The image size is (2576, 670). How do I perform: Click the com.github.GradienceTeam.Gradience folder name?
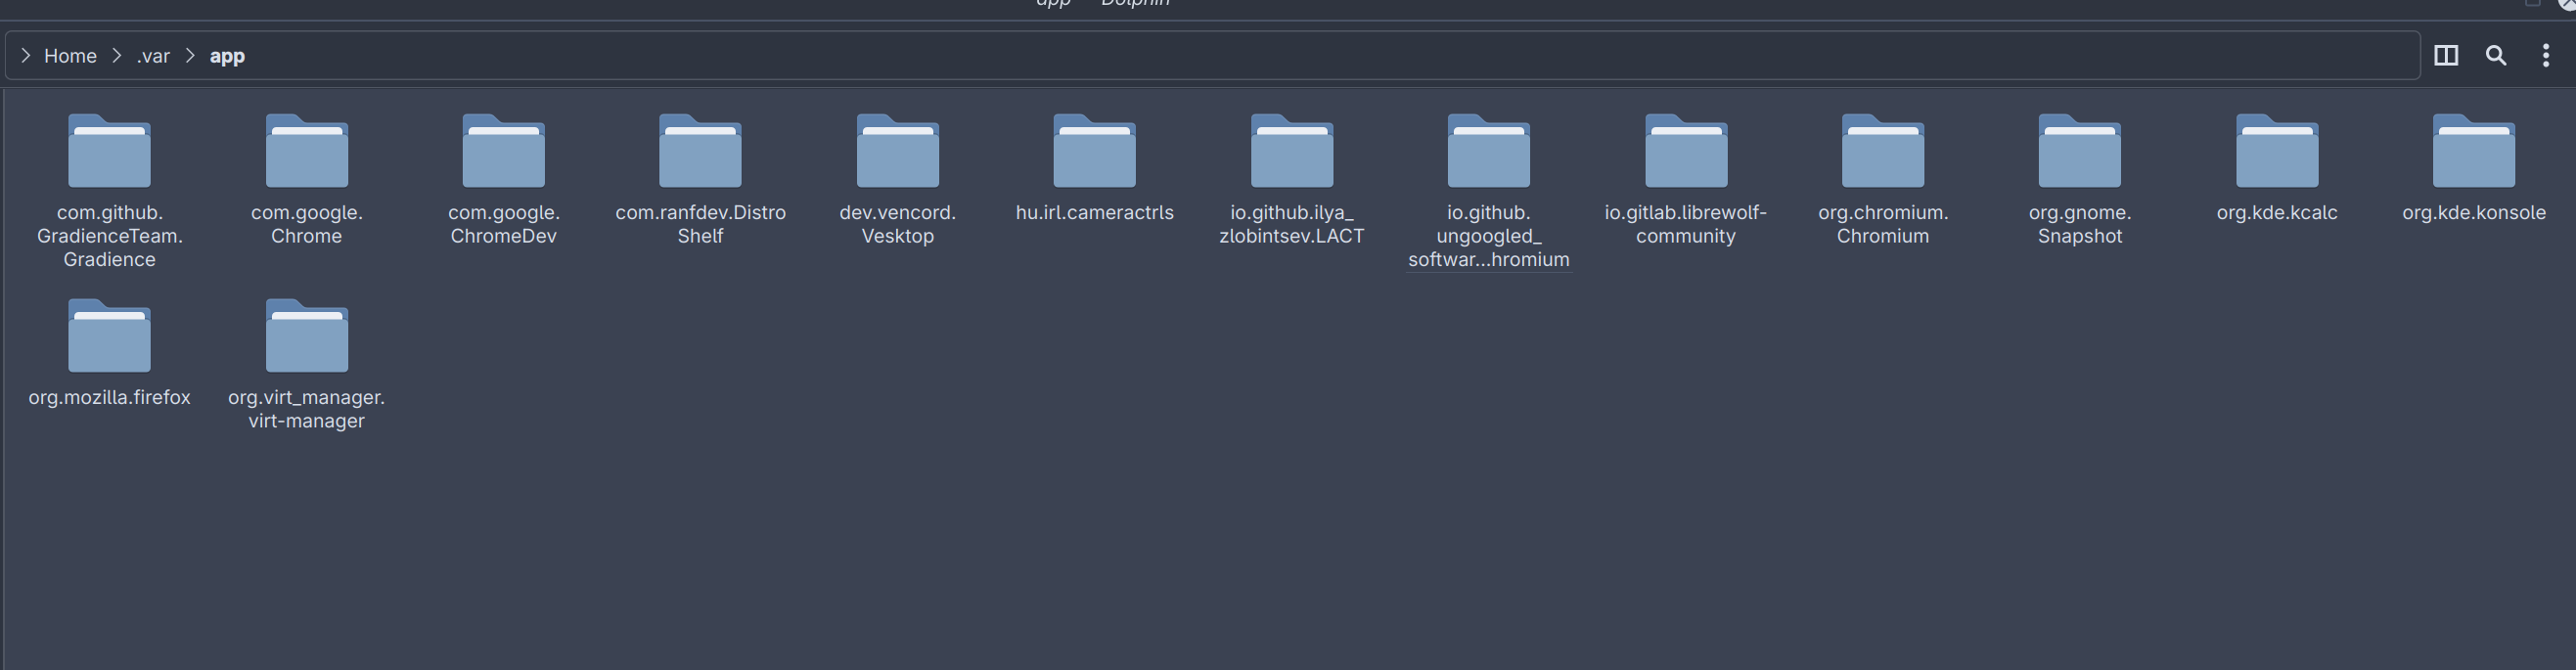pyautogui.click(x=109, y=236)
